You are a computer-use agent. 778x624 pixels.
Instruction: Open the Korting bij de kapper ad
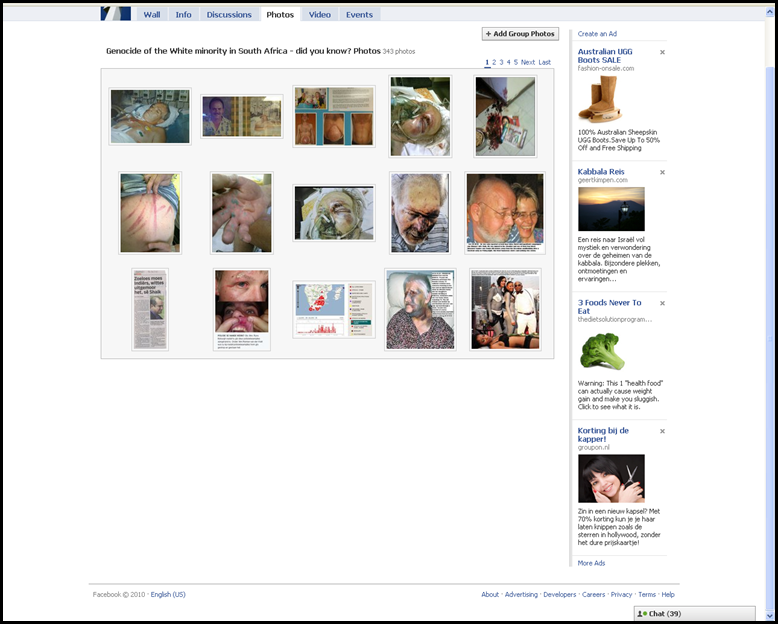(x=603, y=435)
